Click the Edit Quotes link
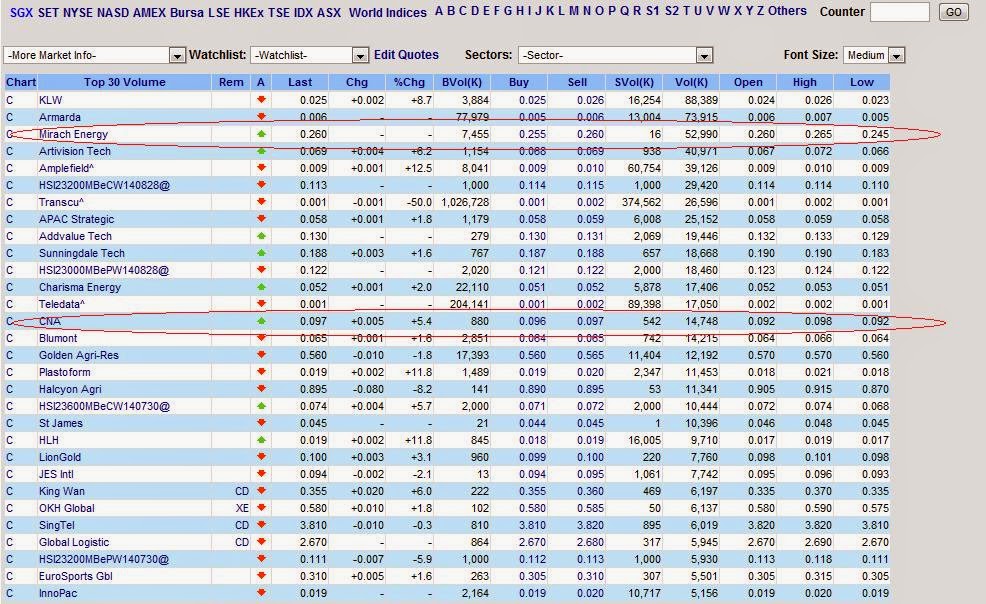The width and height of the screenshot is (986, 604). [x=406, y=55]
